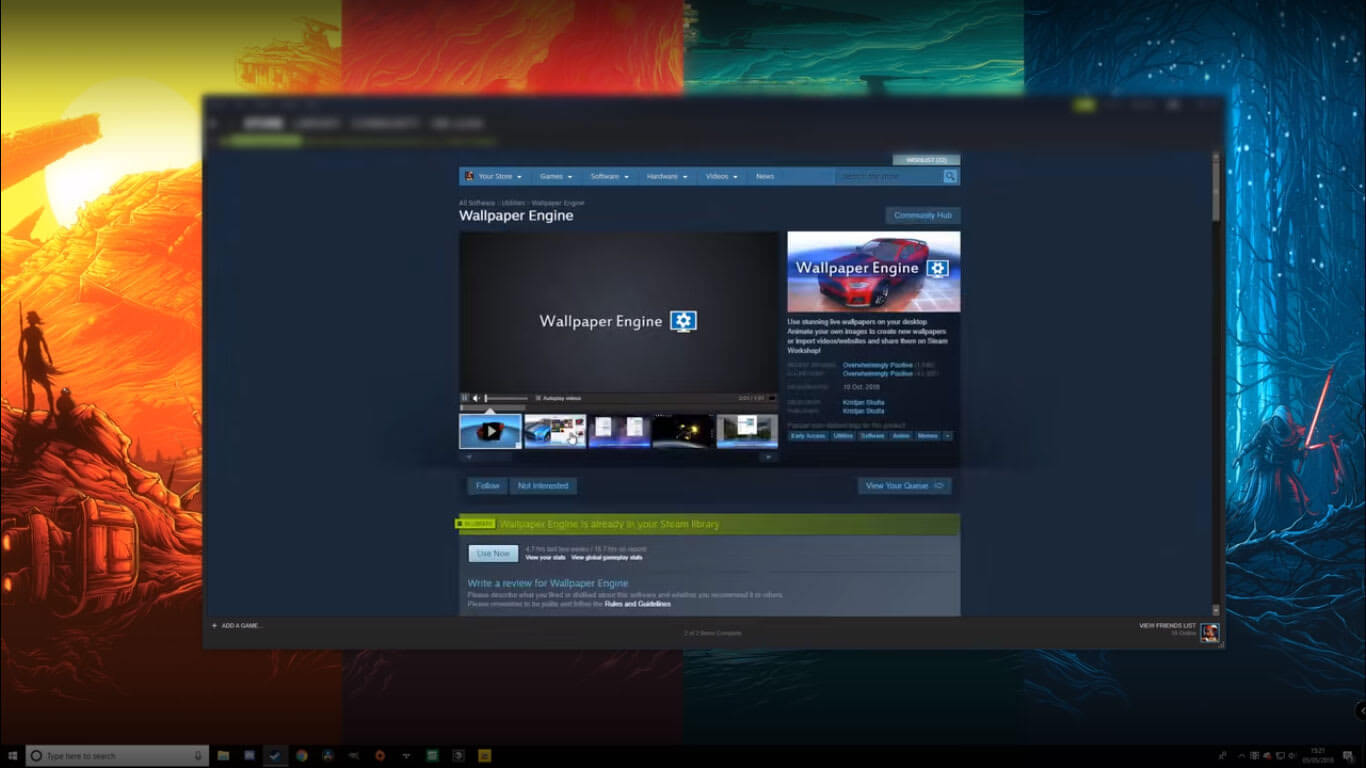Mute the trailer using the speaker icon
Image resolution: width=1366 pixels, height=768 pixels.
click(476, 397)
